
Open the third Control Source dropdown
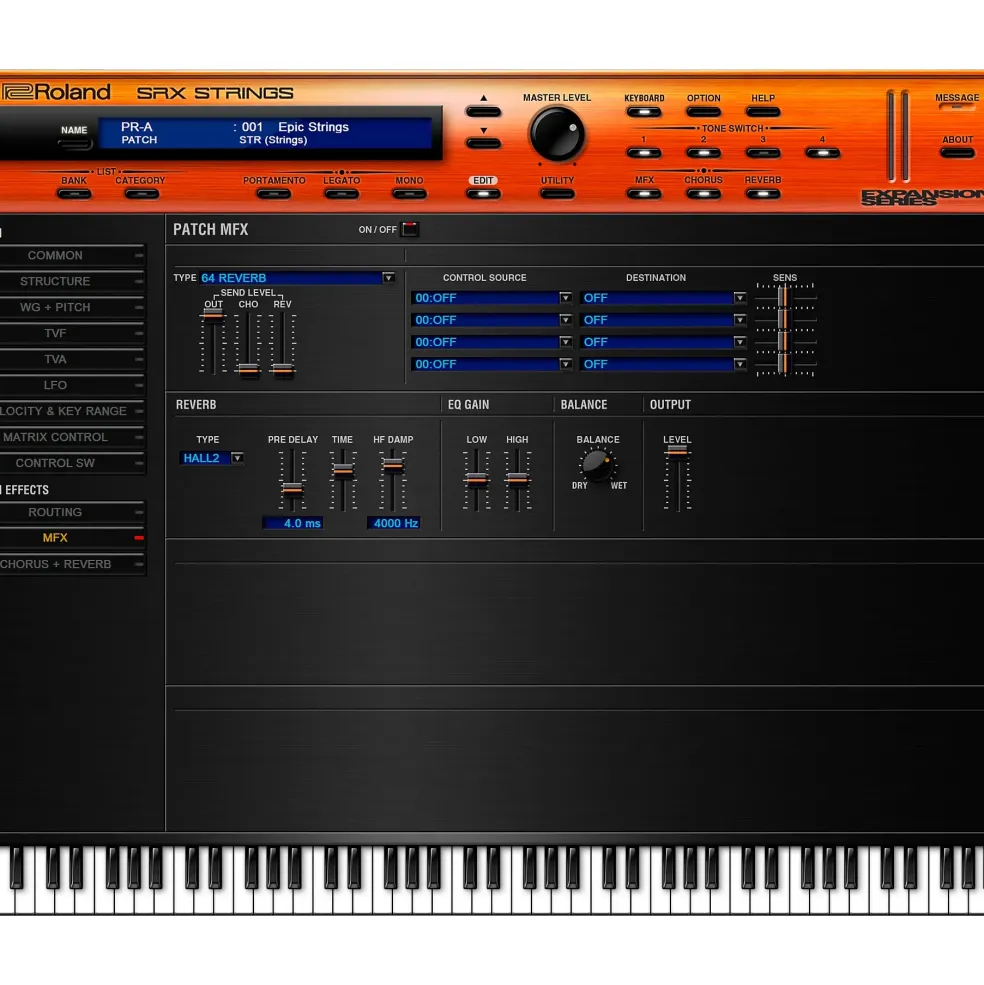click(491, 342)
